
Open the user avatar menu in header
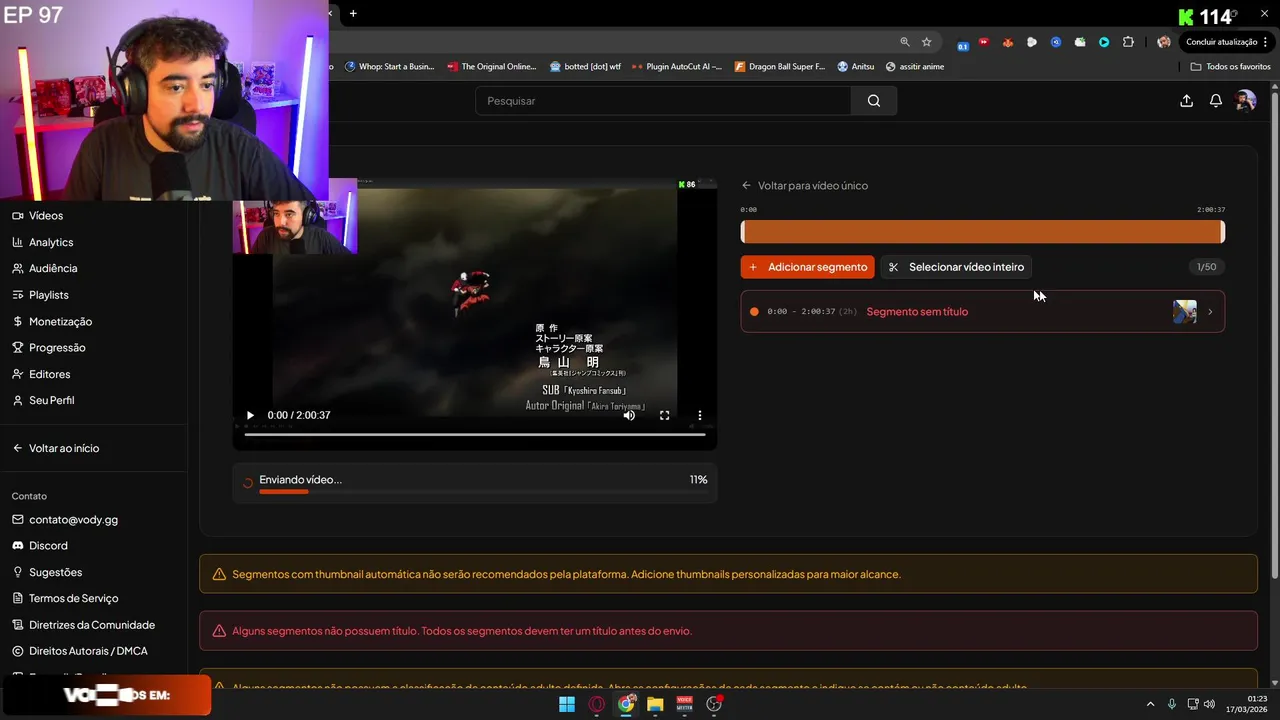(x=1245, y=100)
